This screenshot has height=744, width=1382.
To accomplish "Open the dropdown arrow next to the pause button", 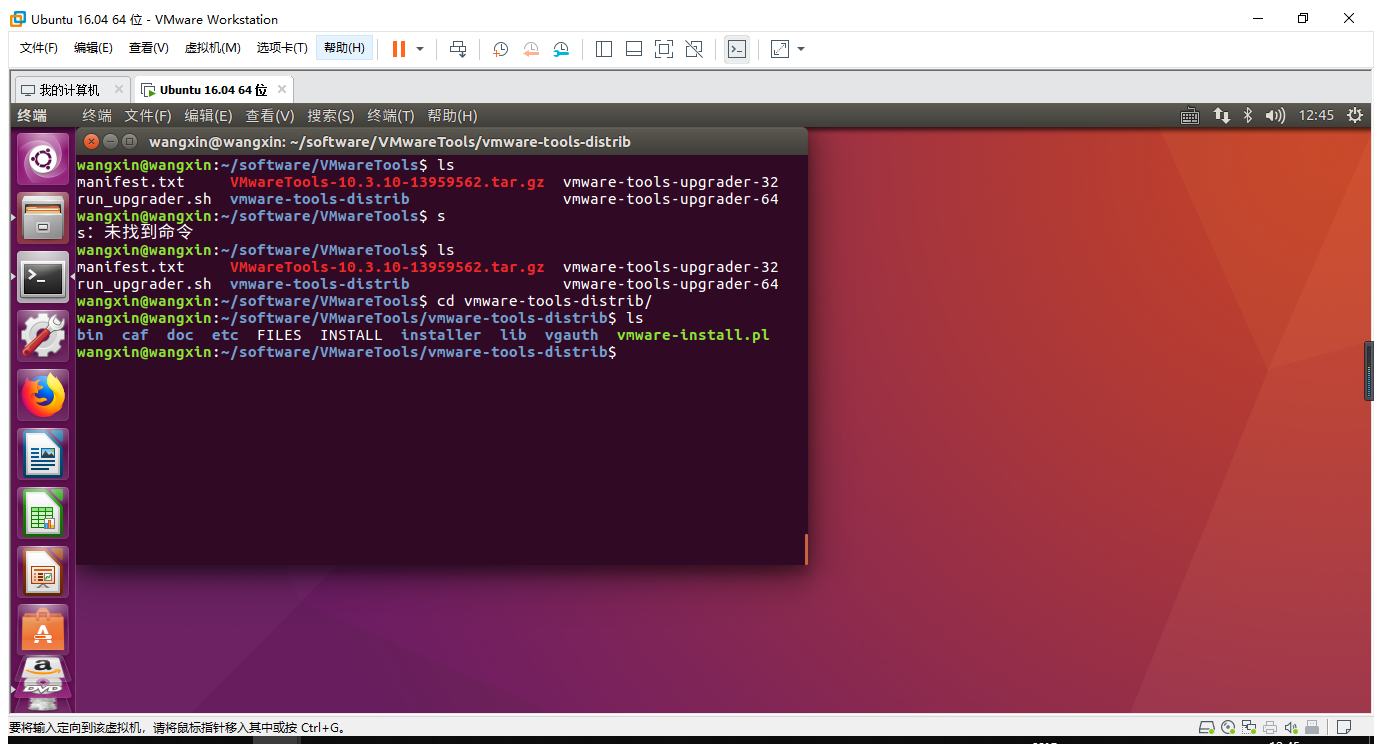I will pos(420,49).
